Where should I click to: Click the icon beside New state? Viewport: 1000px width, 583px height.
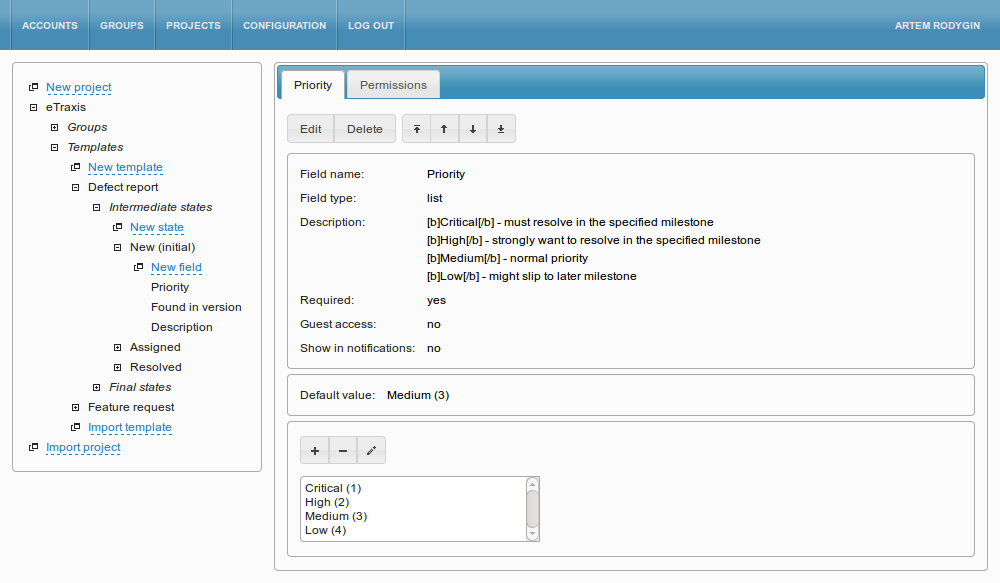click(118, 227)
